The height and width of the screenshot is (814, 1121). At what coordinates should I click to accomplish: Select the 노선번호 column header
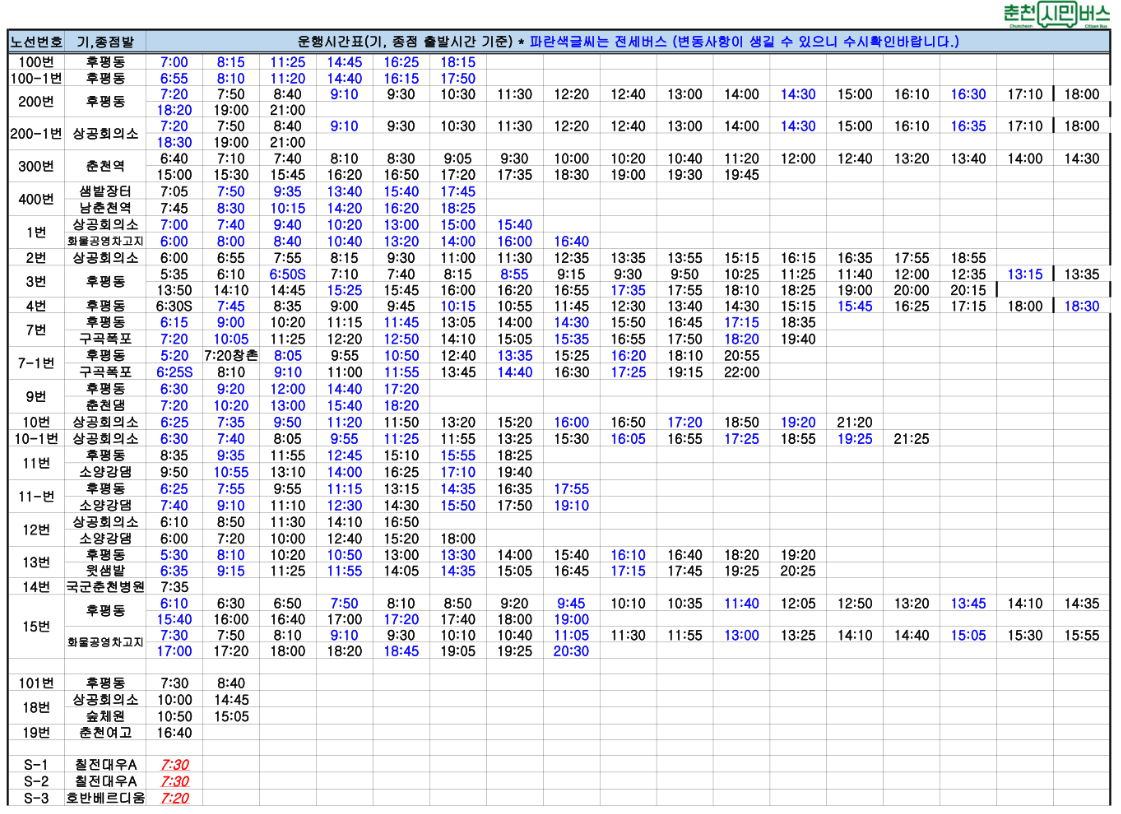click(36, 41)
